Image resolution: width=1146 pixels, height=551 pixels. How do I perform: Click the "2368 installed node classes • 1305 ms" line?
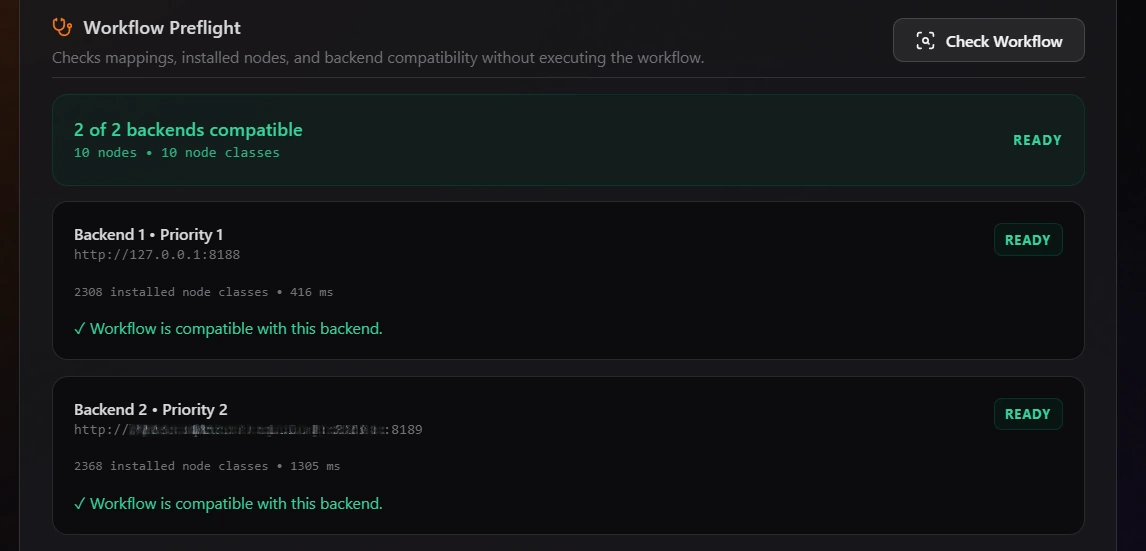[x=207, y=466]
